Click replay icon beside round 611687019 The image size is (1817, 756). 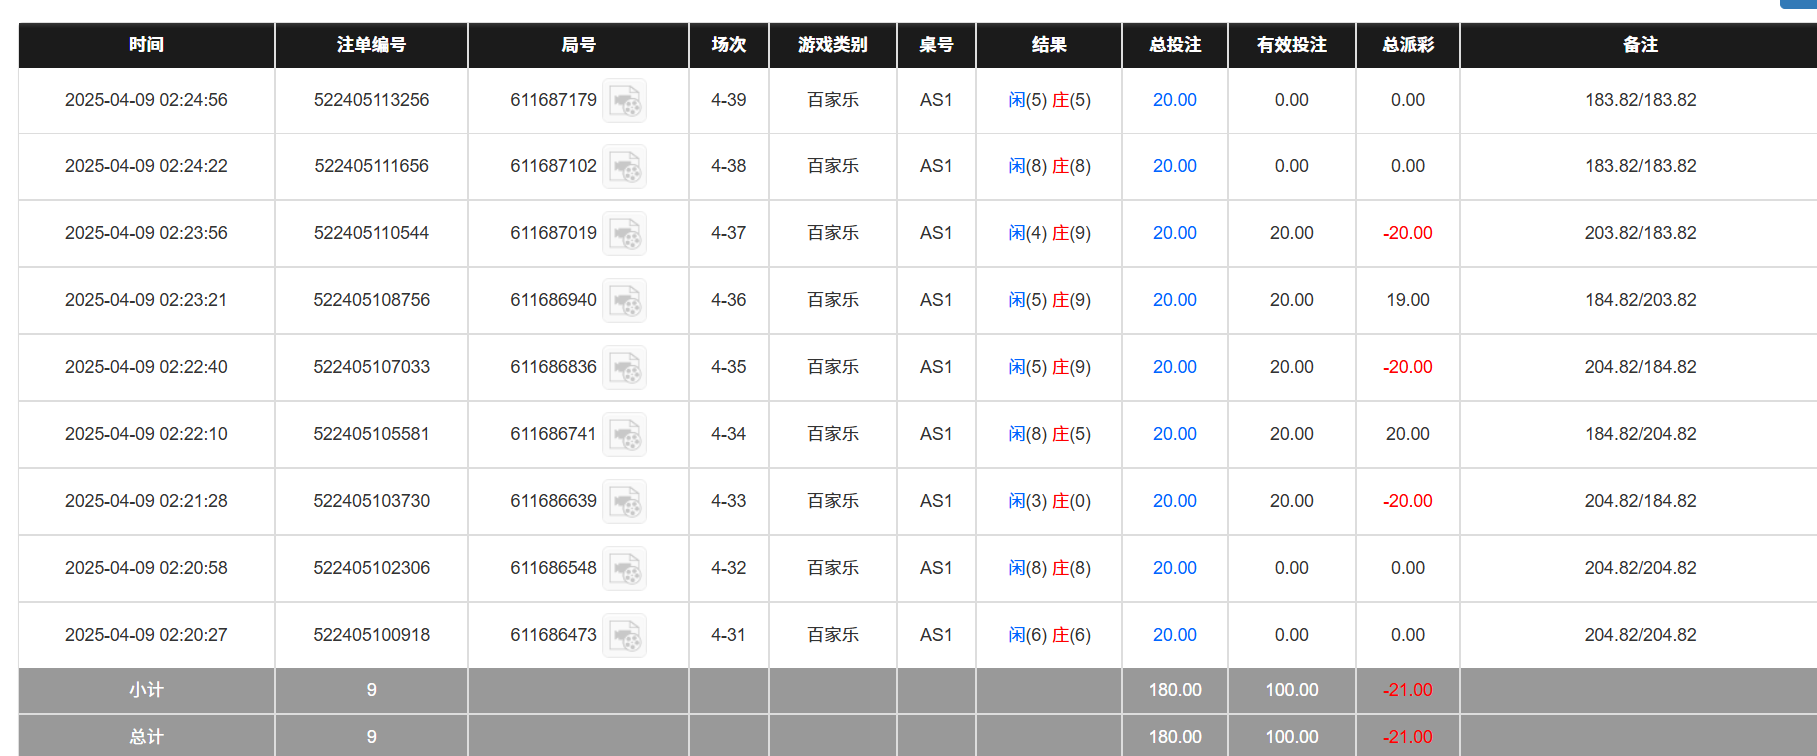624,234
